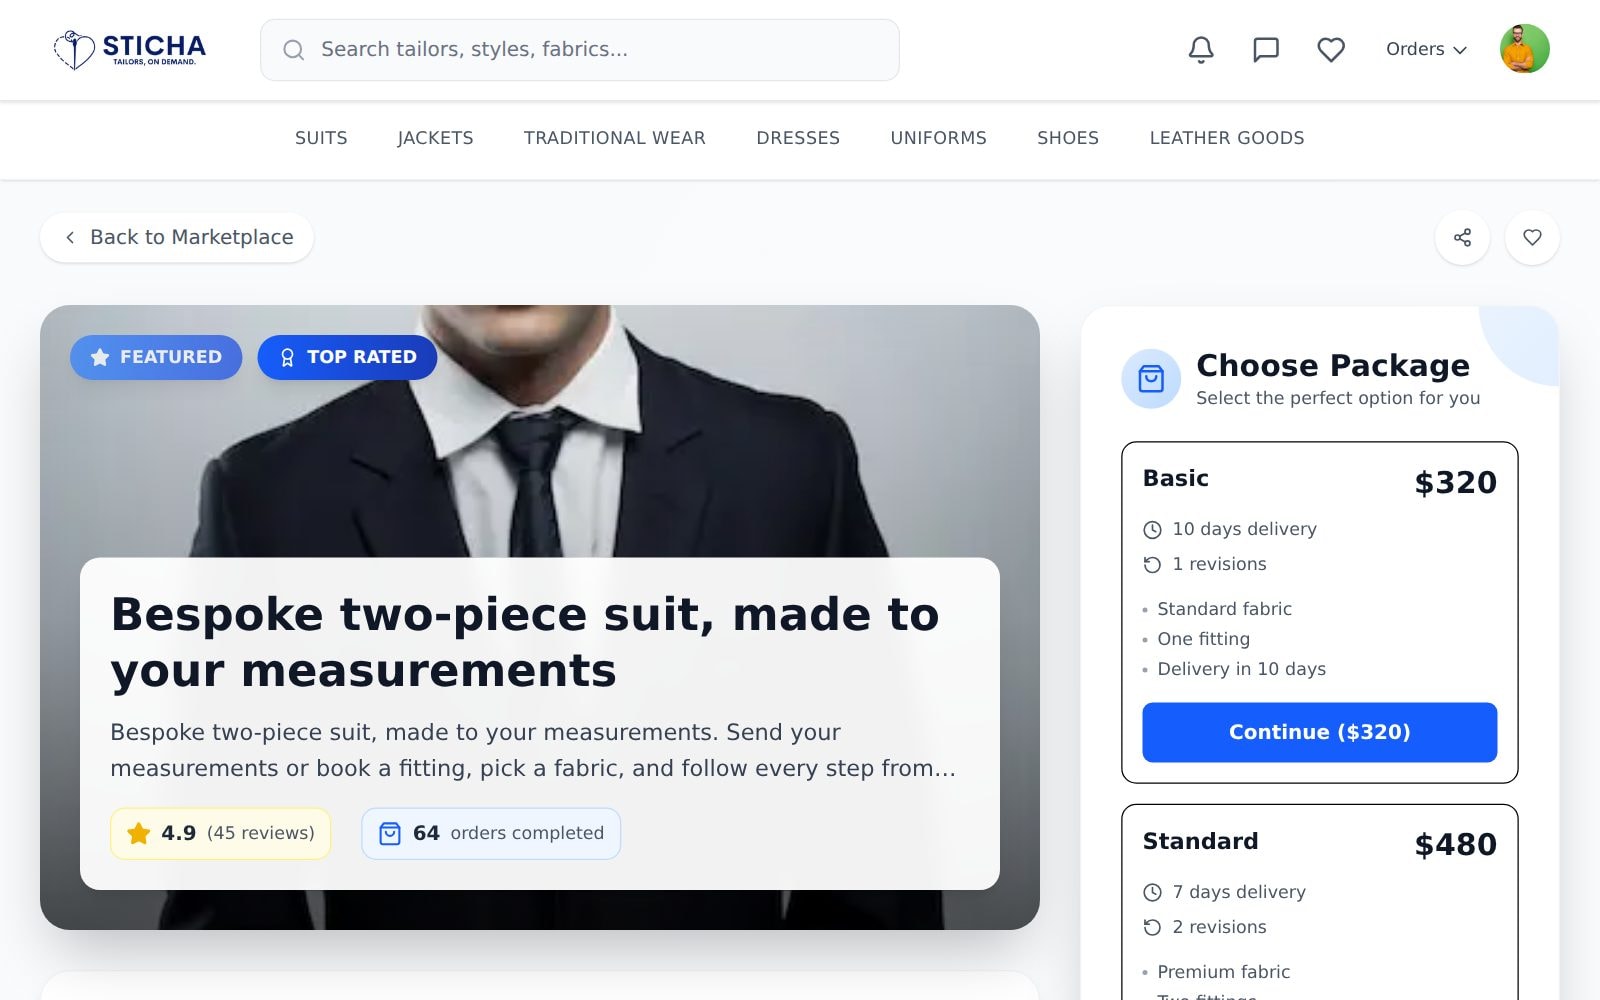
Task: Click the Top Rated badge
Action: [347, 357]
